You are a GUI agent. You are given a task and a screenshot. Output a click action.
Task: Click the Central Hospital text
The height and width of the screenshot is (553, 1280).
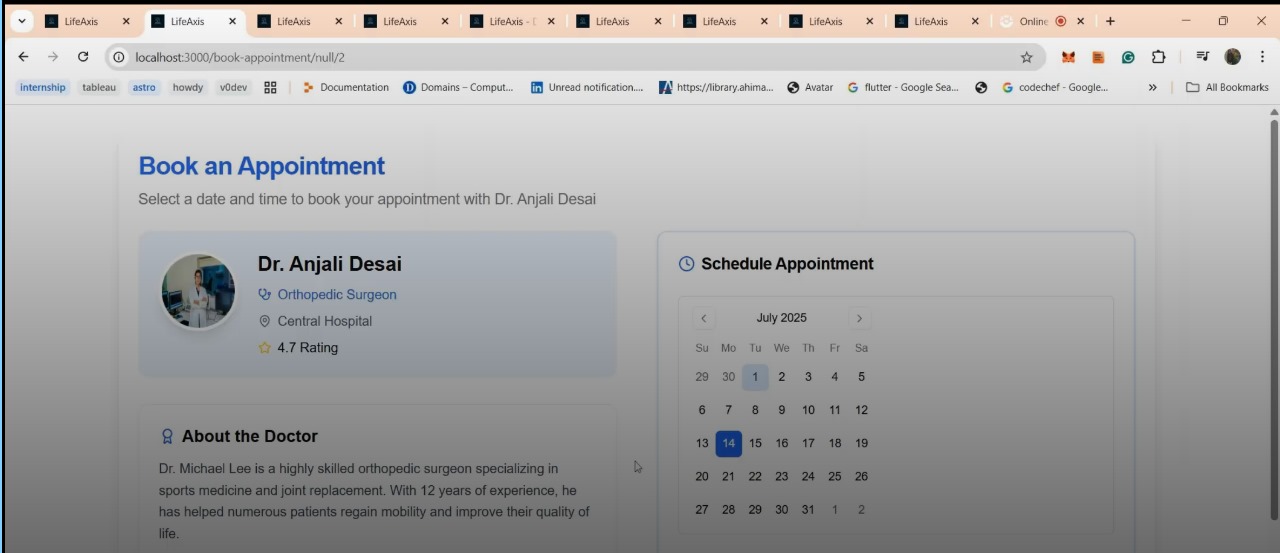[325, 321]
